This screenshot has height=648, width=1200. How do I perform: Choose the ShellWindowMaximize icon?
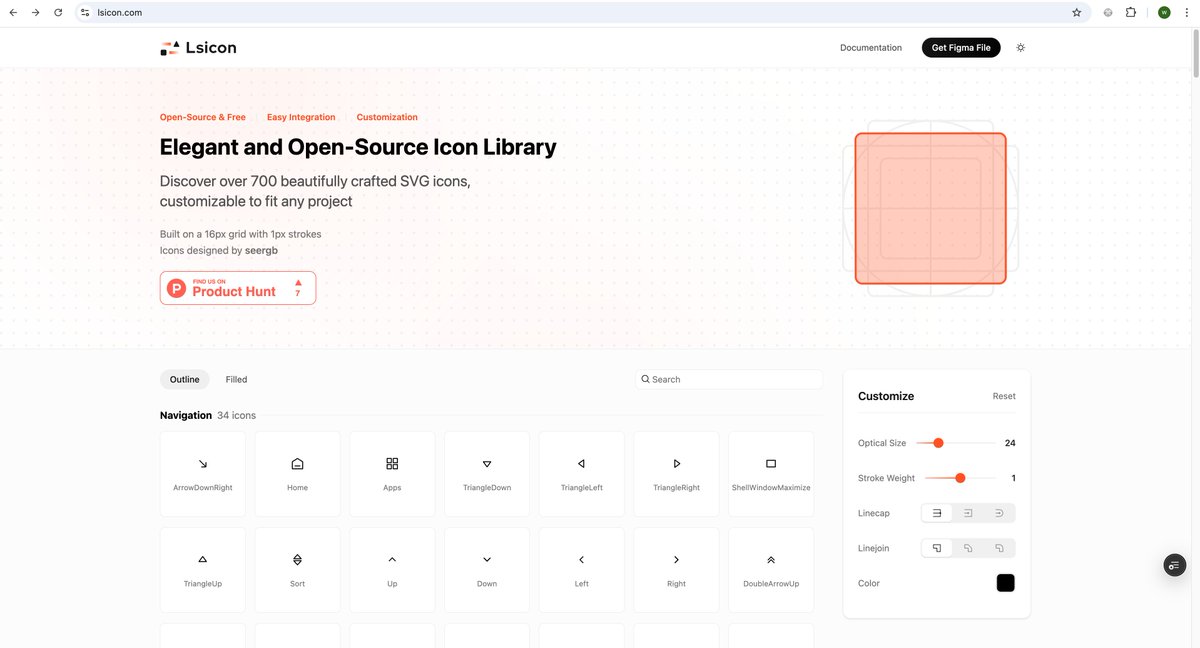pyautogui.click(x=771, y=474)
